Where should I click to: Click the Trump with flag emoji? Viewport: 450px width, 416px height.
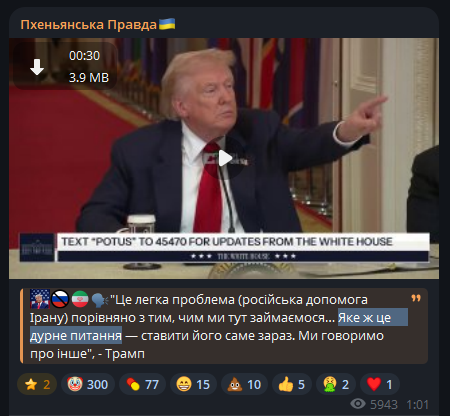[x=40, y=299]
